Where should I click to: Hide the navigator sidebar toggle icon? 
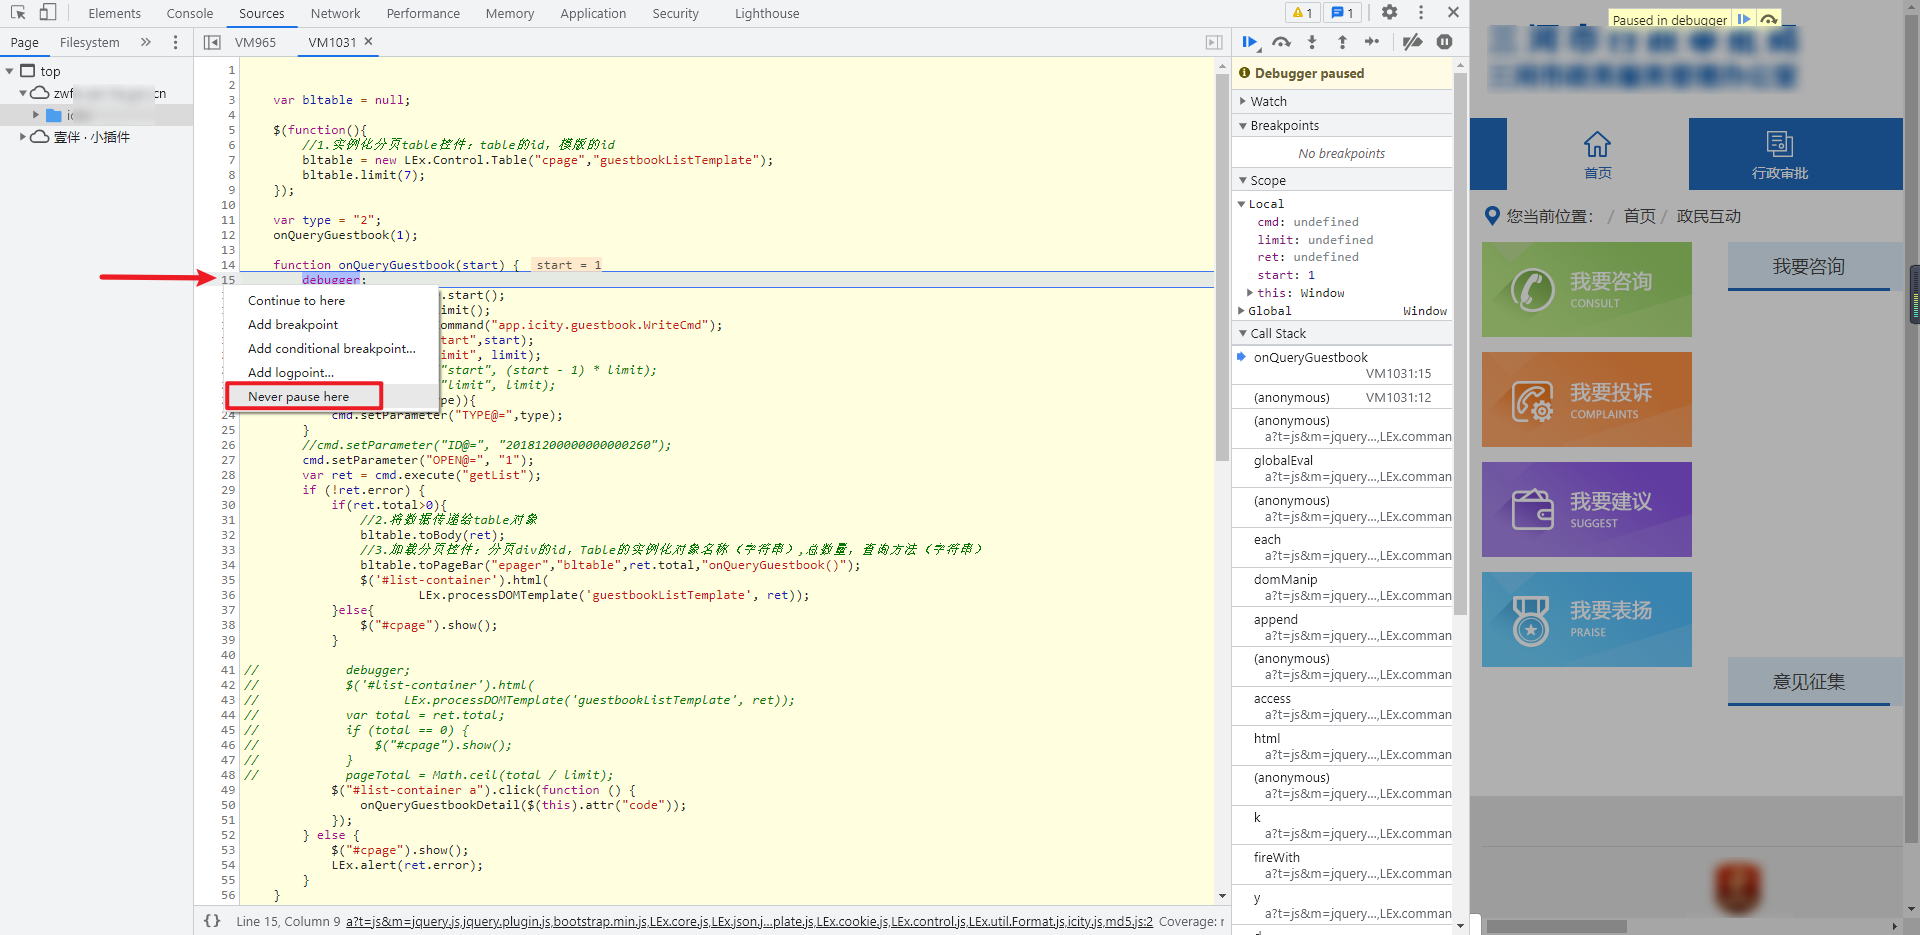click(x=212, y=42)
